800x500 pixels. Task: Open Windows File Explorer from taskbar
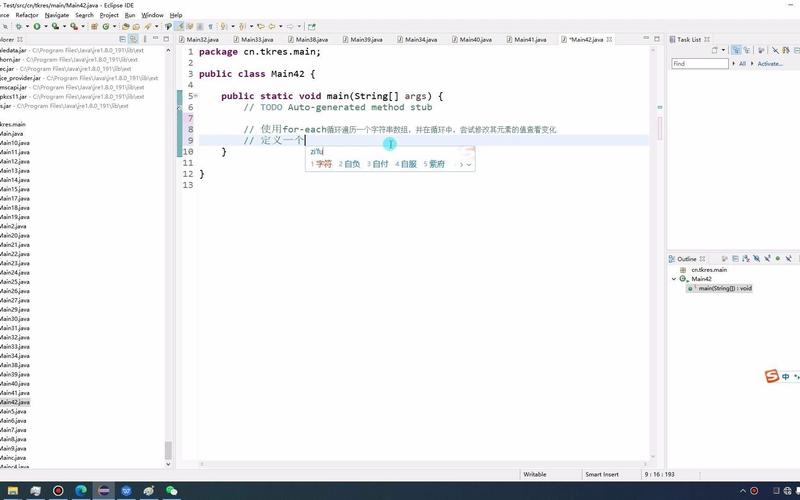(x=13, y=491)
